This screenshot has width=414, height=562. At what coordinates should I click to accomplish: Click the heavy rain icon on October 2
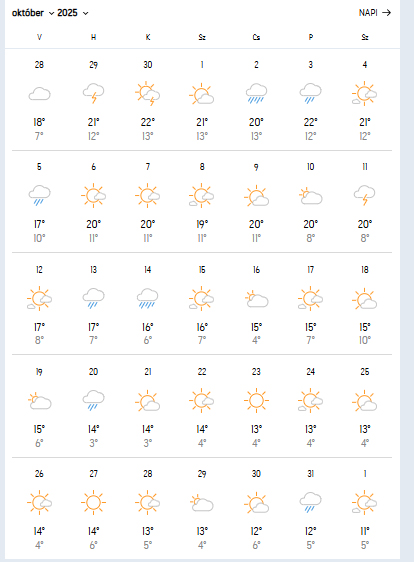coord(256,94)
